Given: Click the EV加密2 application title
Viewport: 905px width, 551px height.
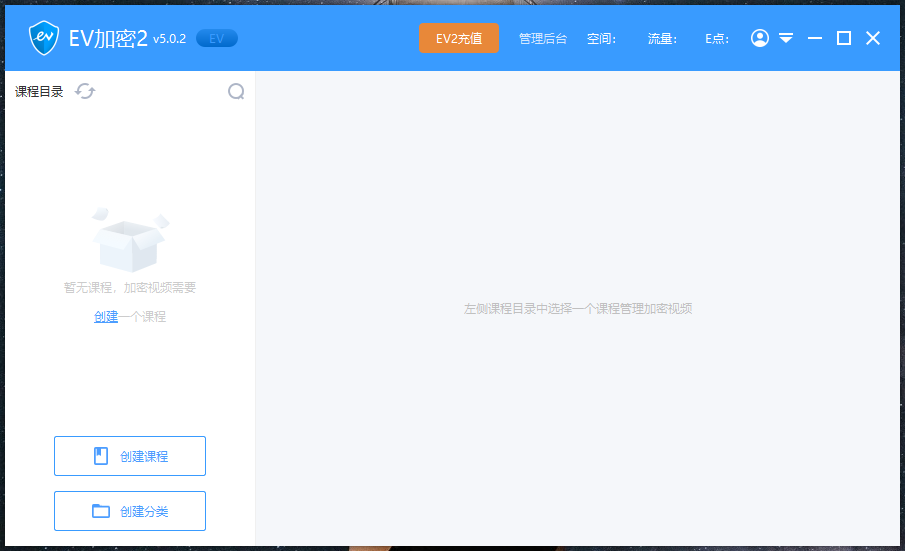Looking at the screenshot, I should tap(109, 38).
